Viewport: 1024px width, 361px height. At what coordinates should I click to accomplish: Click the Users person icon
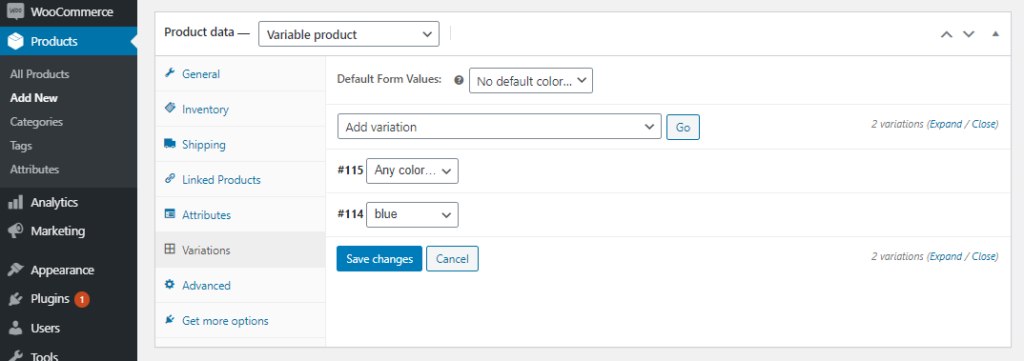(x=16, y=328)
